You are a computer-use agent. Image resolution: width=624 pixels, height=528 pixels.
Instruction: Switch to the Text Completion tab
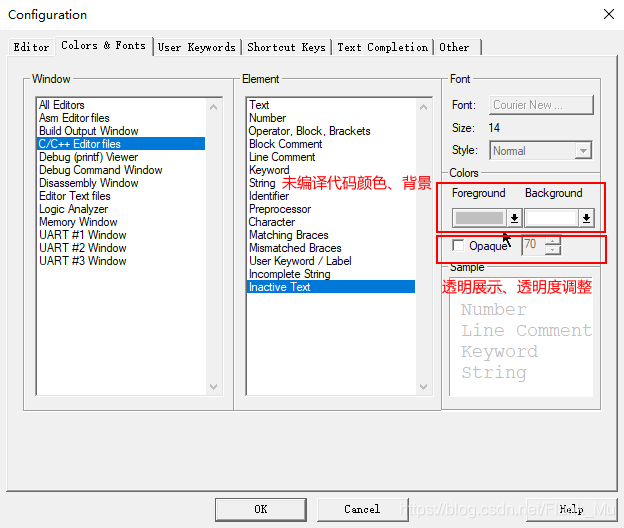click(382, 47)
